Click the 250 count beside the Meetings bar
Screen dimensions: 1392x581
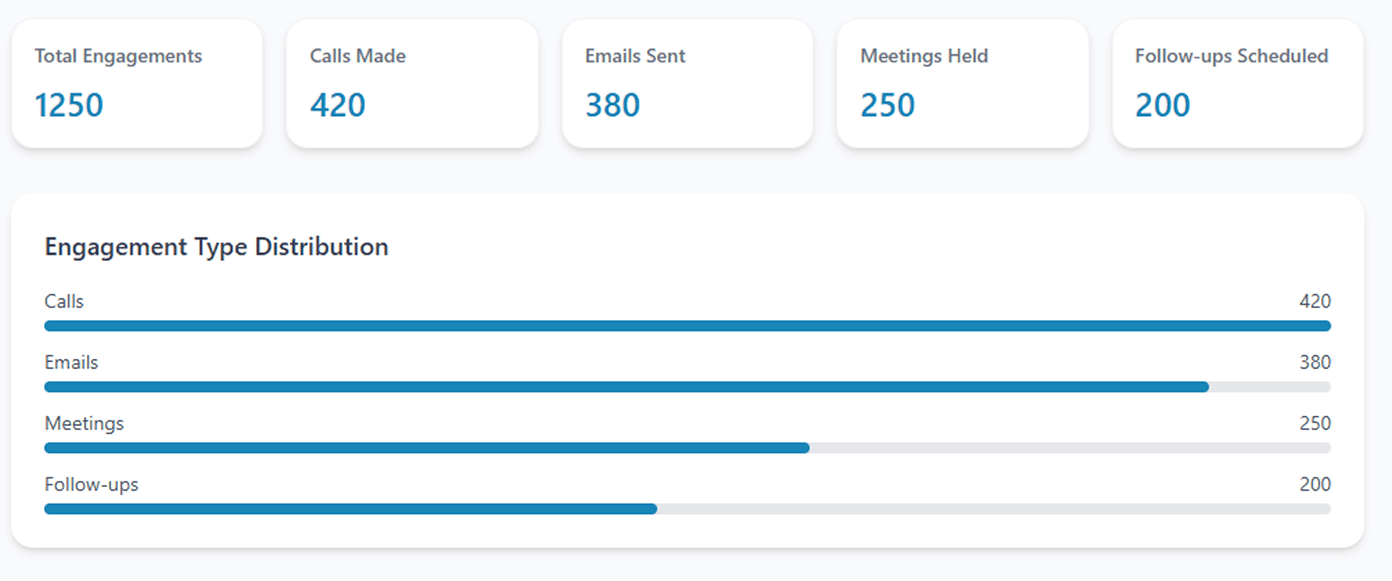(x=1315, y=423)
